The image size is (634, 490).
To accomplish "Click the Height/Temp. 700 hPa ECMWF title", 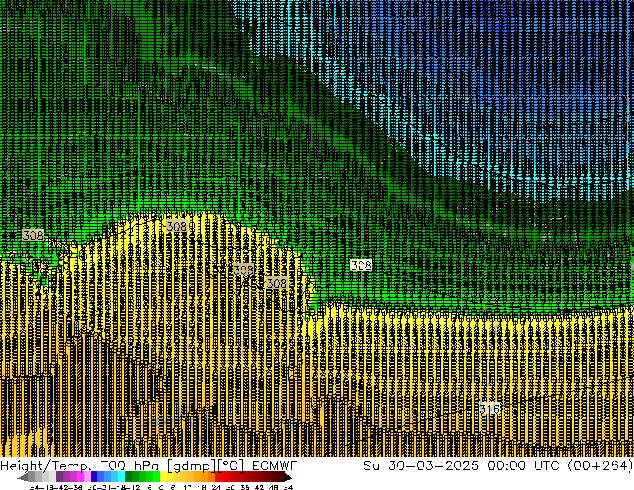I will click(148, 466).
